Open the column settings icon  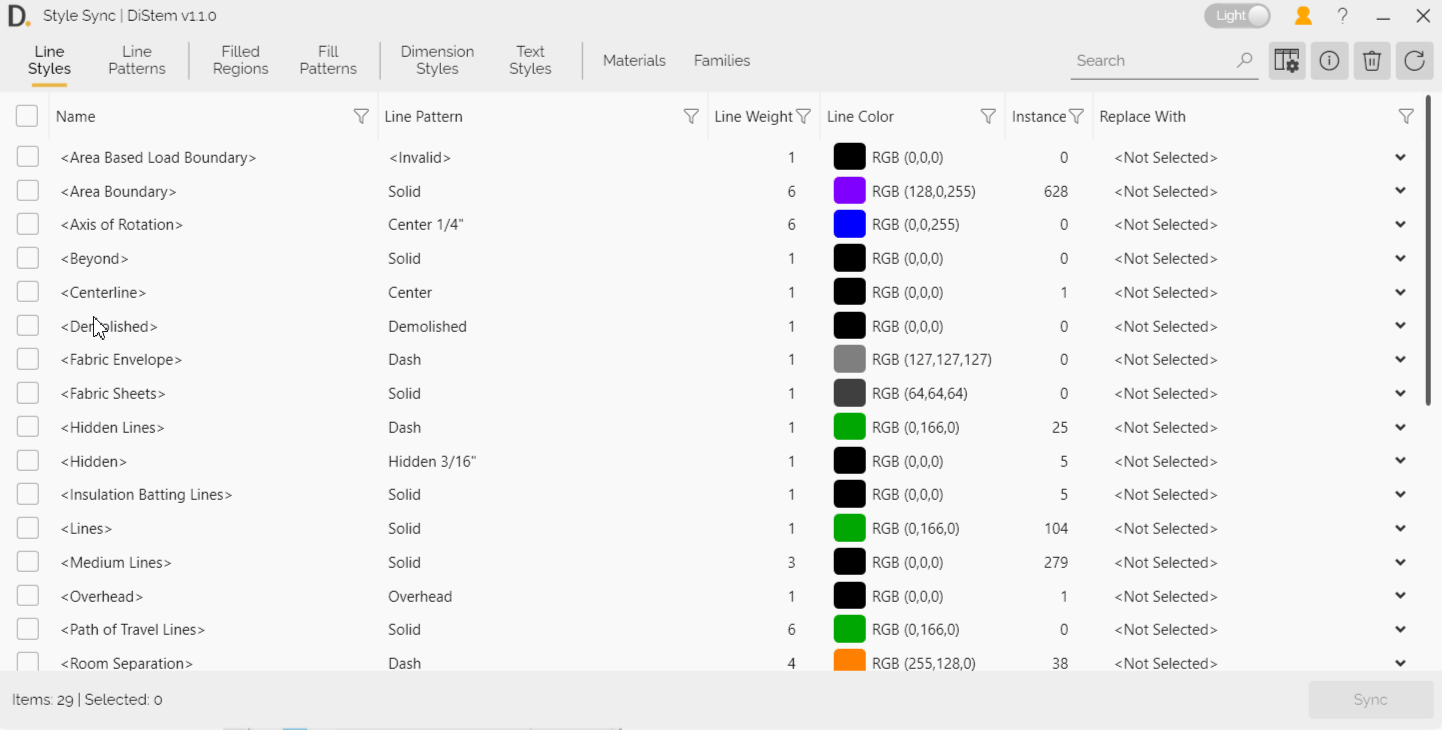click(1287, 61)
